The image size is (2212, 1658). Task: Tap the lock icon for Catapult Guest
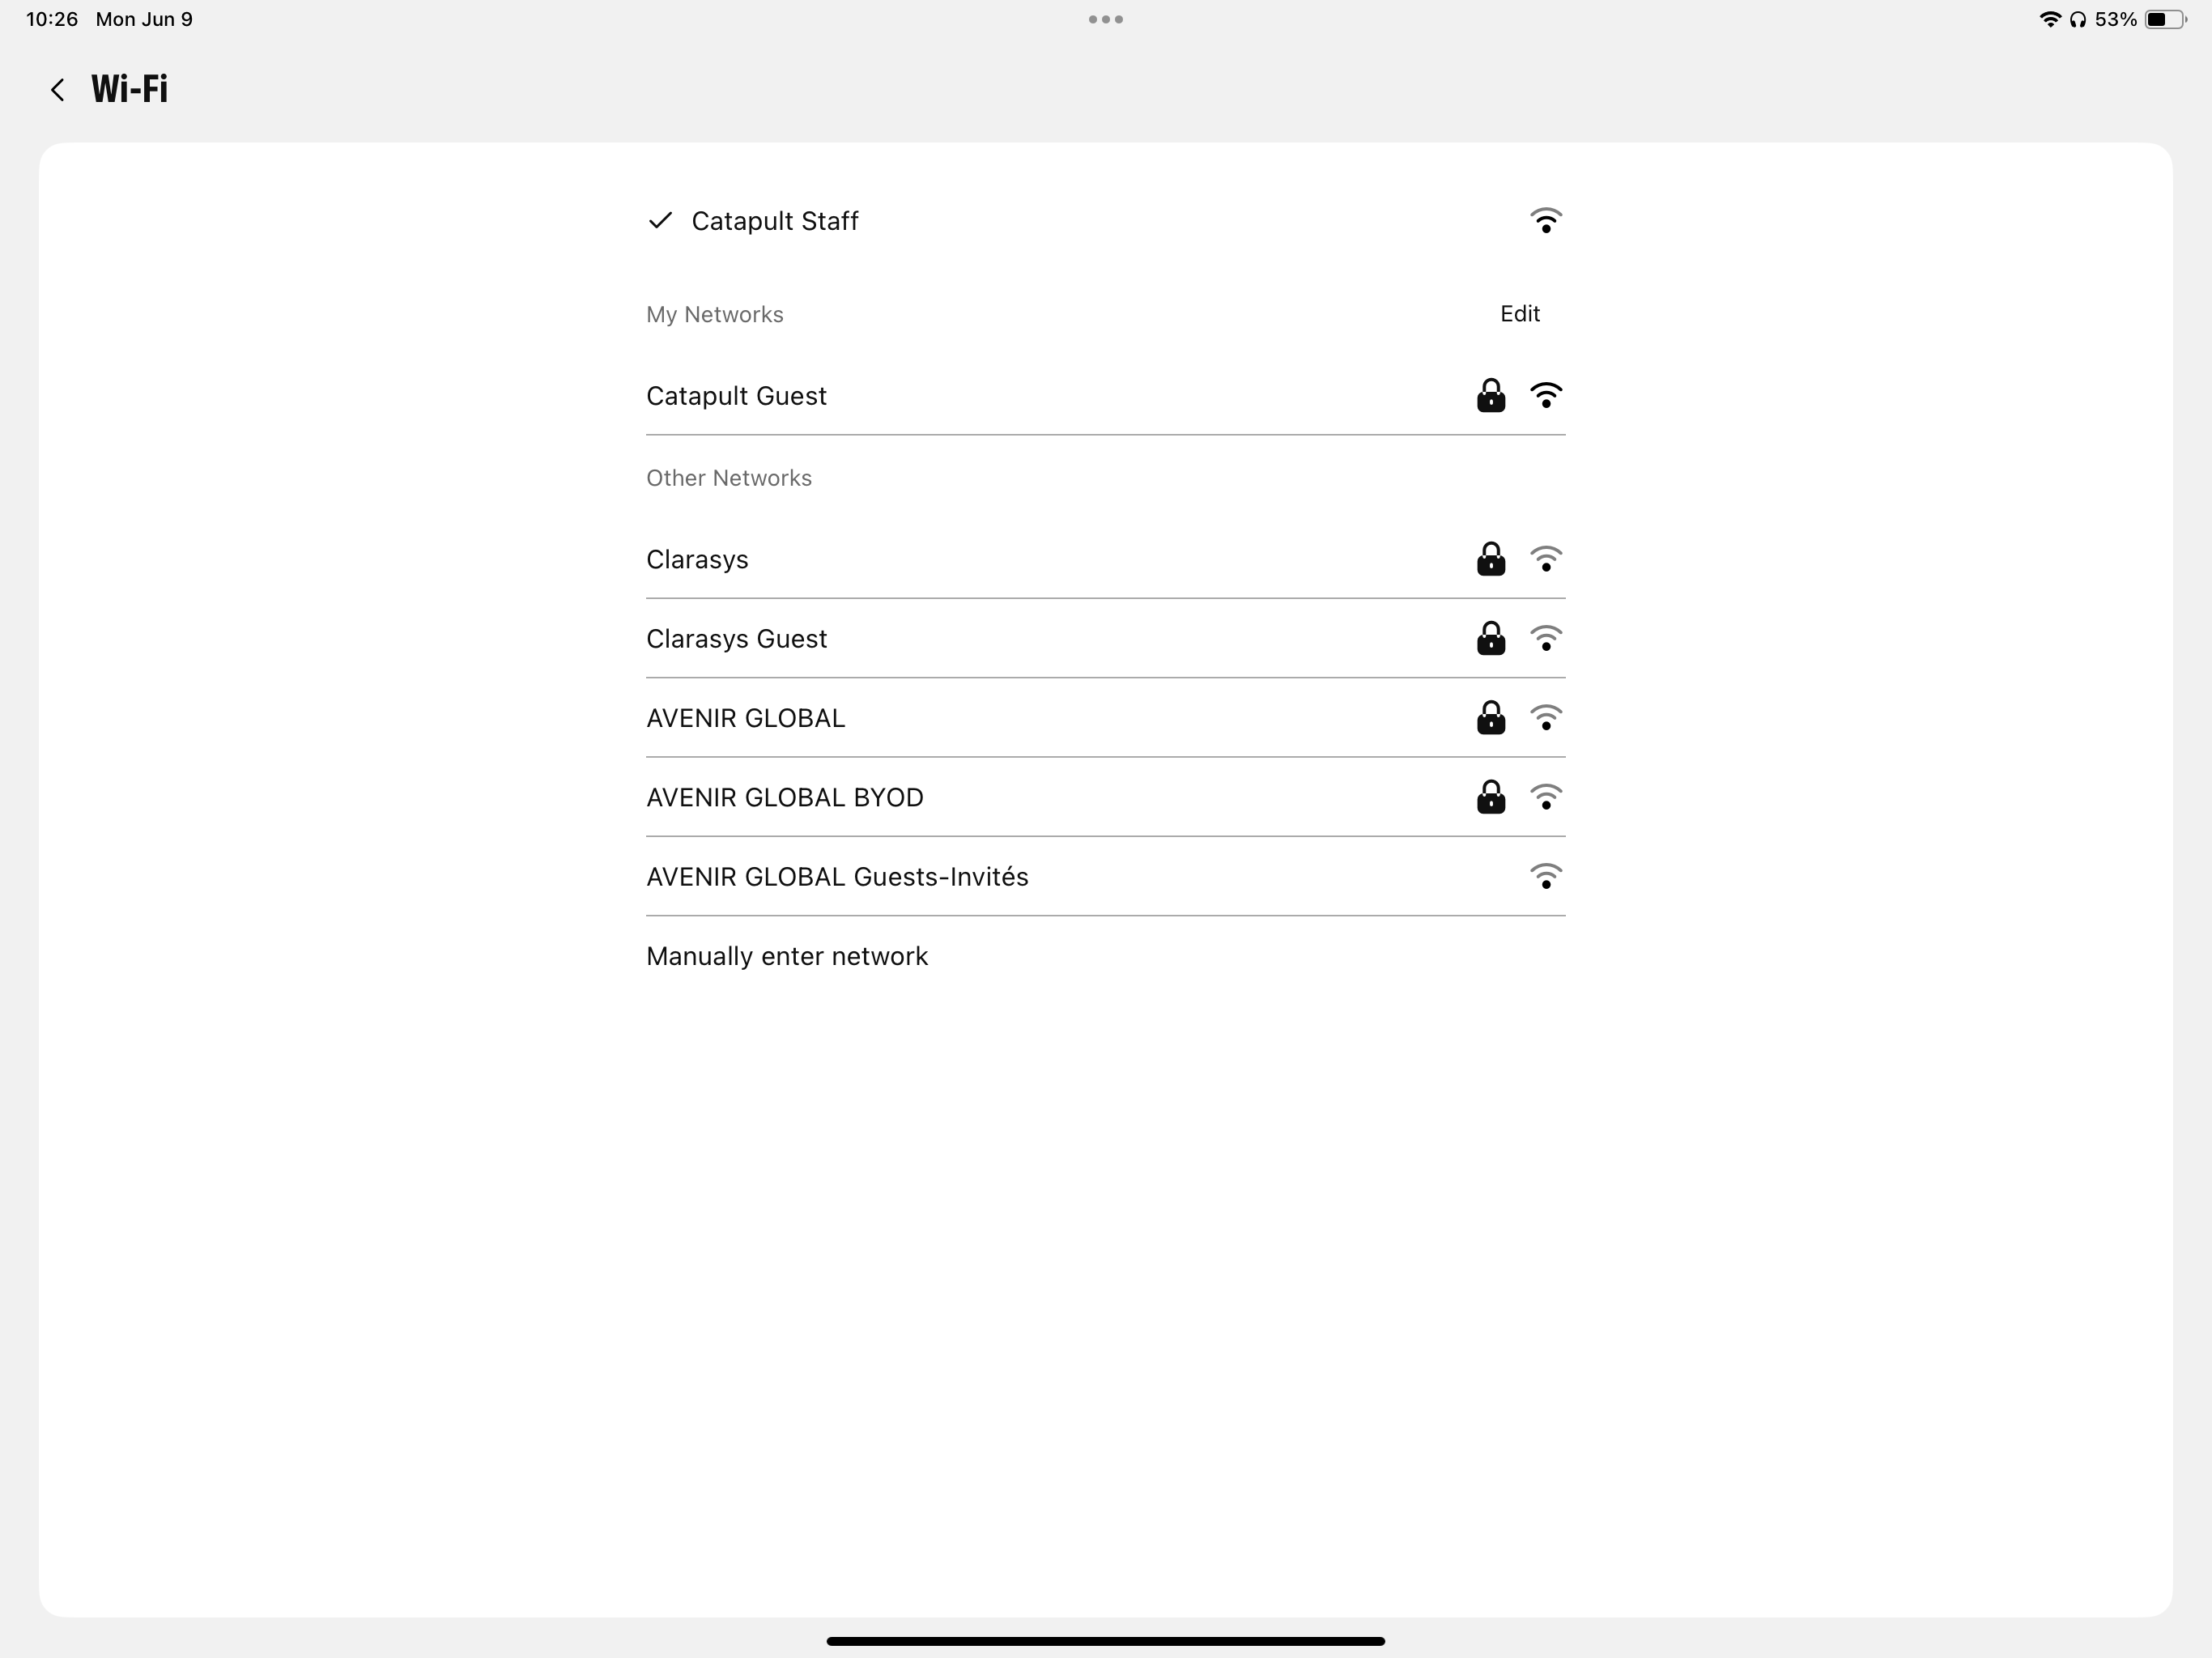[x=1491, y=396]
